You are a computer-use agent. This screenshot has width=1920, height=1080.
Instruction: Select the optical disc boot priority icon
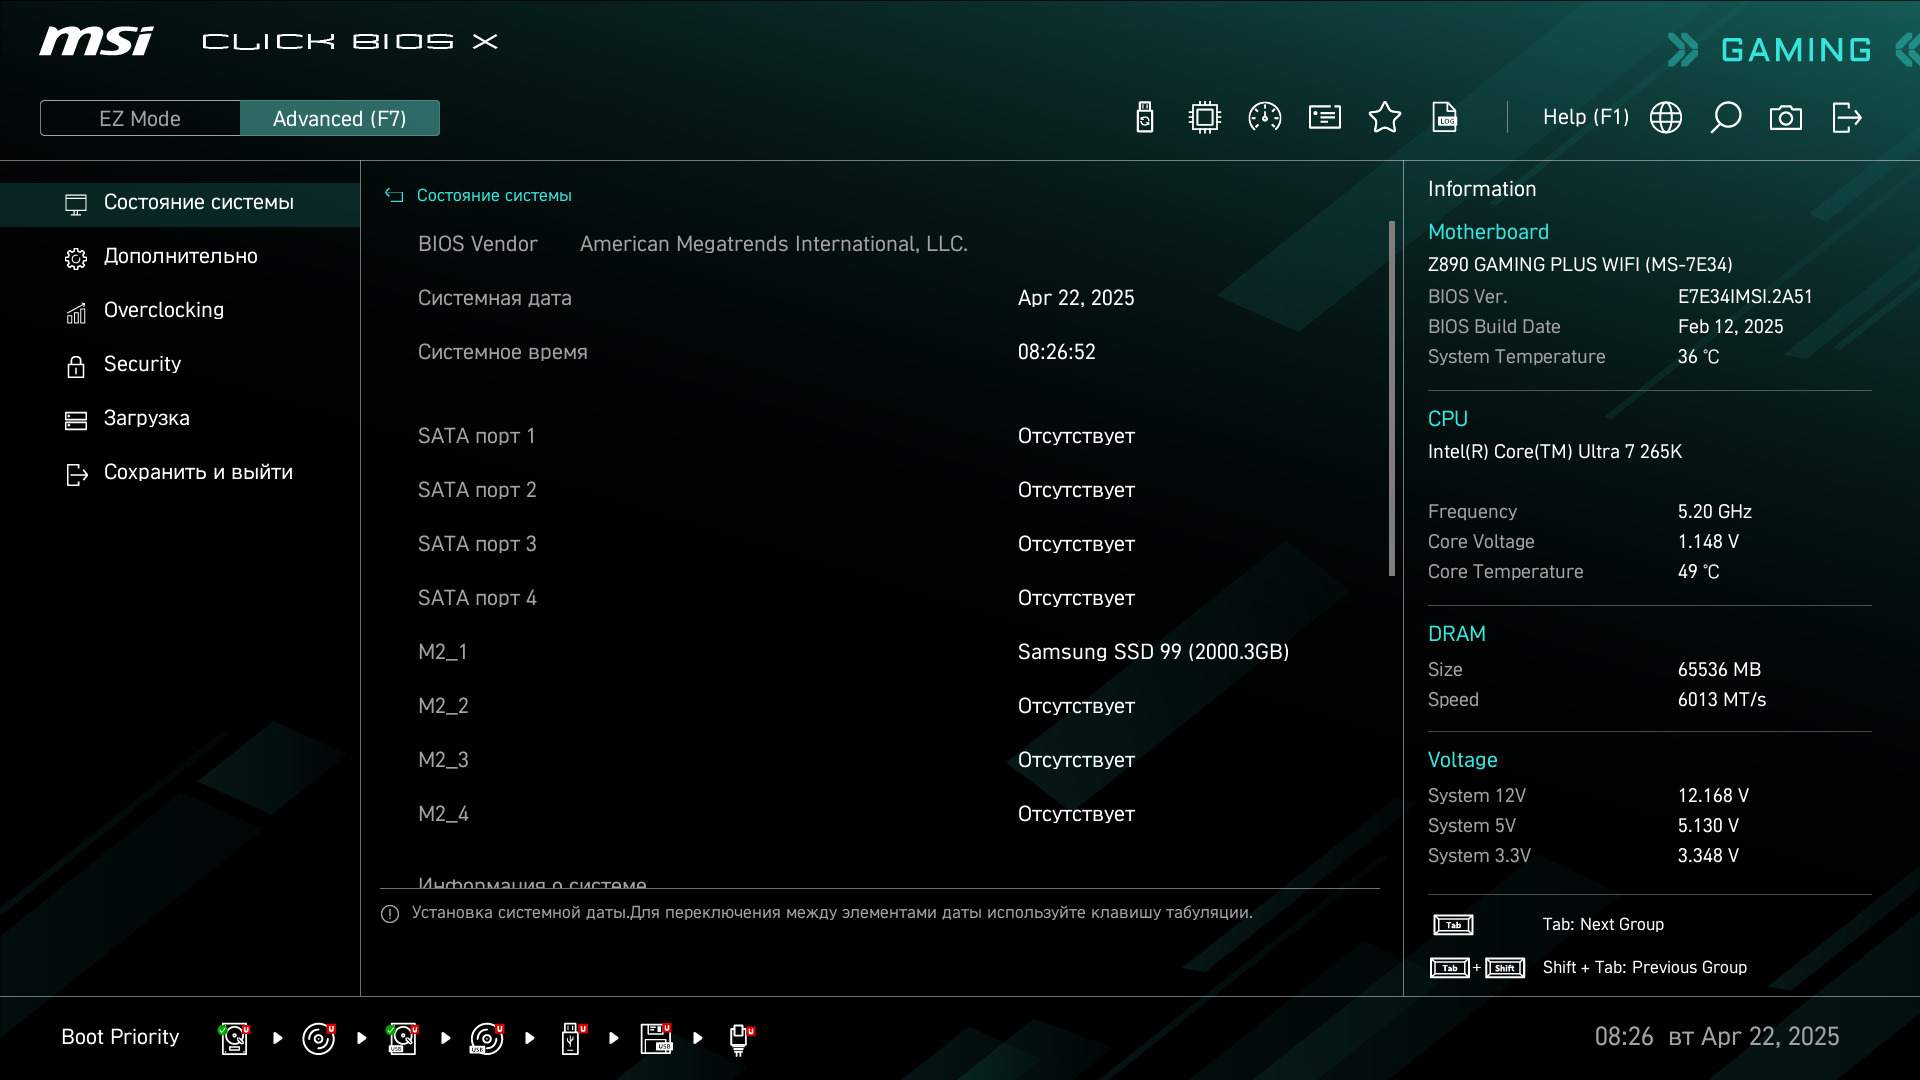point(318,1038)
